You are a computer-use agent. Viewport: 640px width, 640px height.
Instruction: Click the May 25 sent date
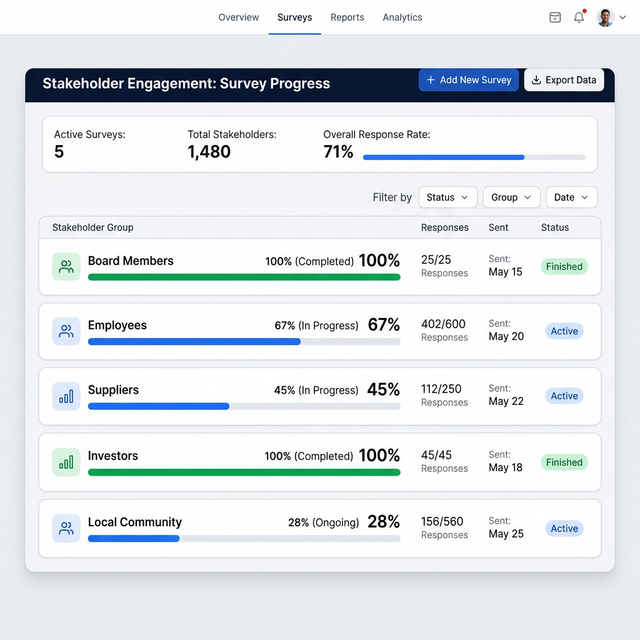pyautogui.click(x=506, y=533)
